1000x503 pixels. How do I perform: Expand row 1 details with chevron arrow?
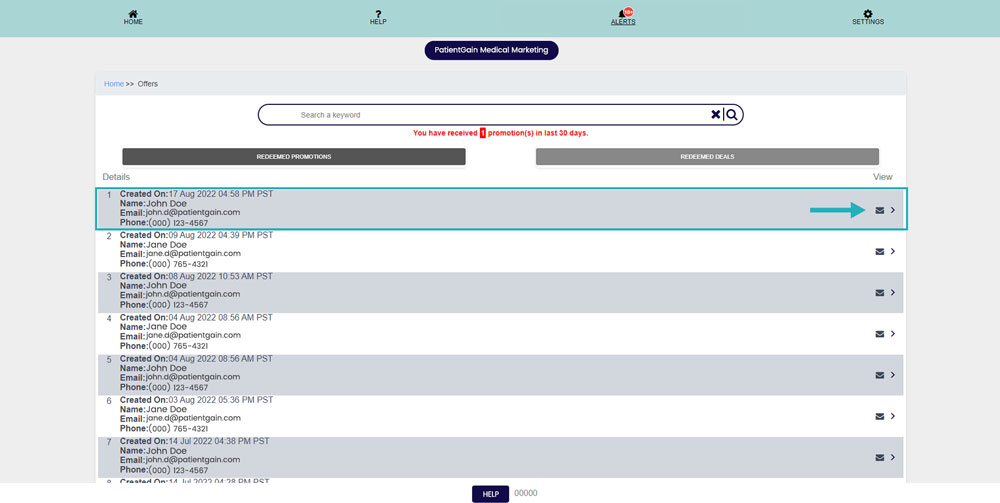[893, 210]
